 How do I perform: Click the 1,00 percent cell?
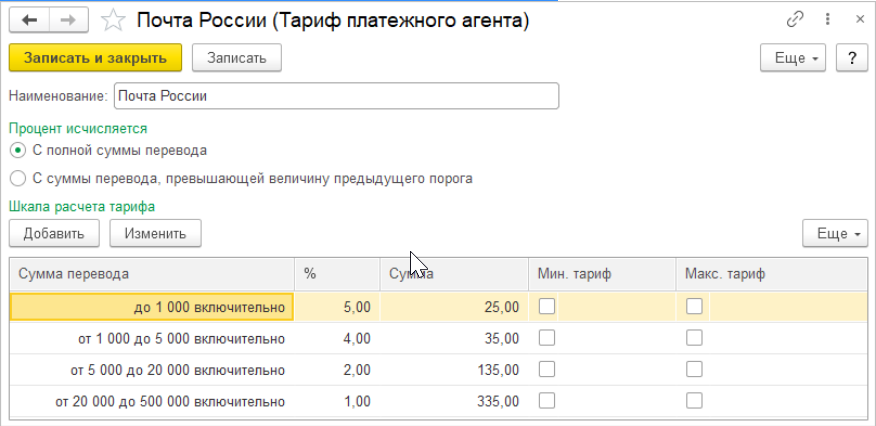(337, 401)
